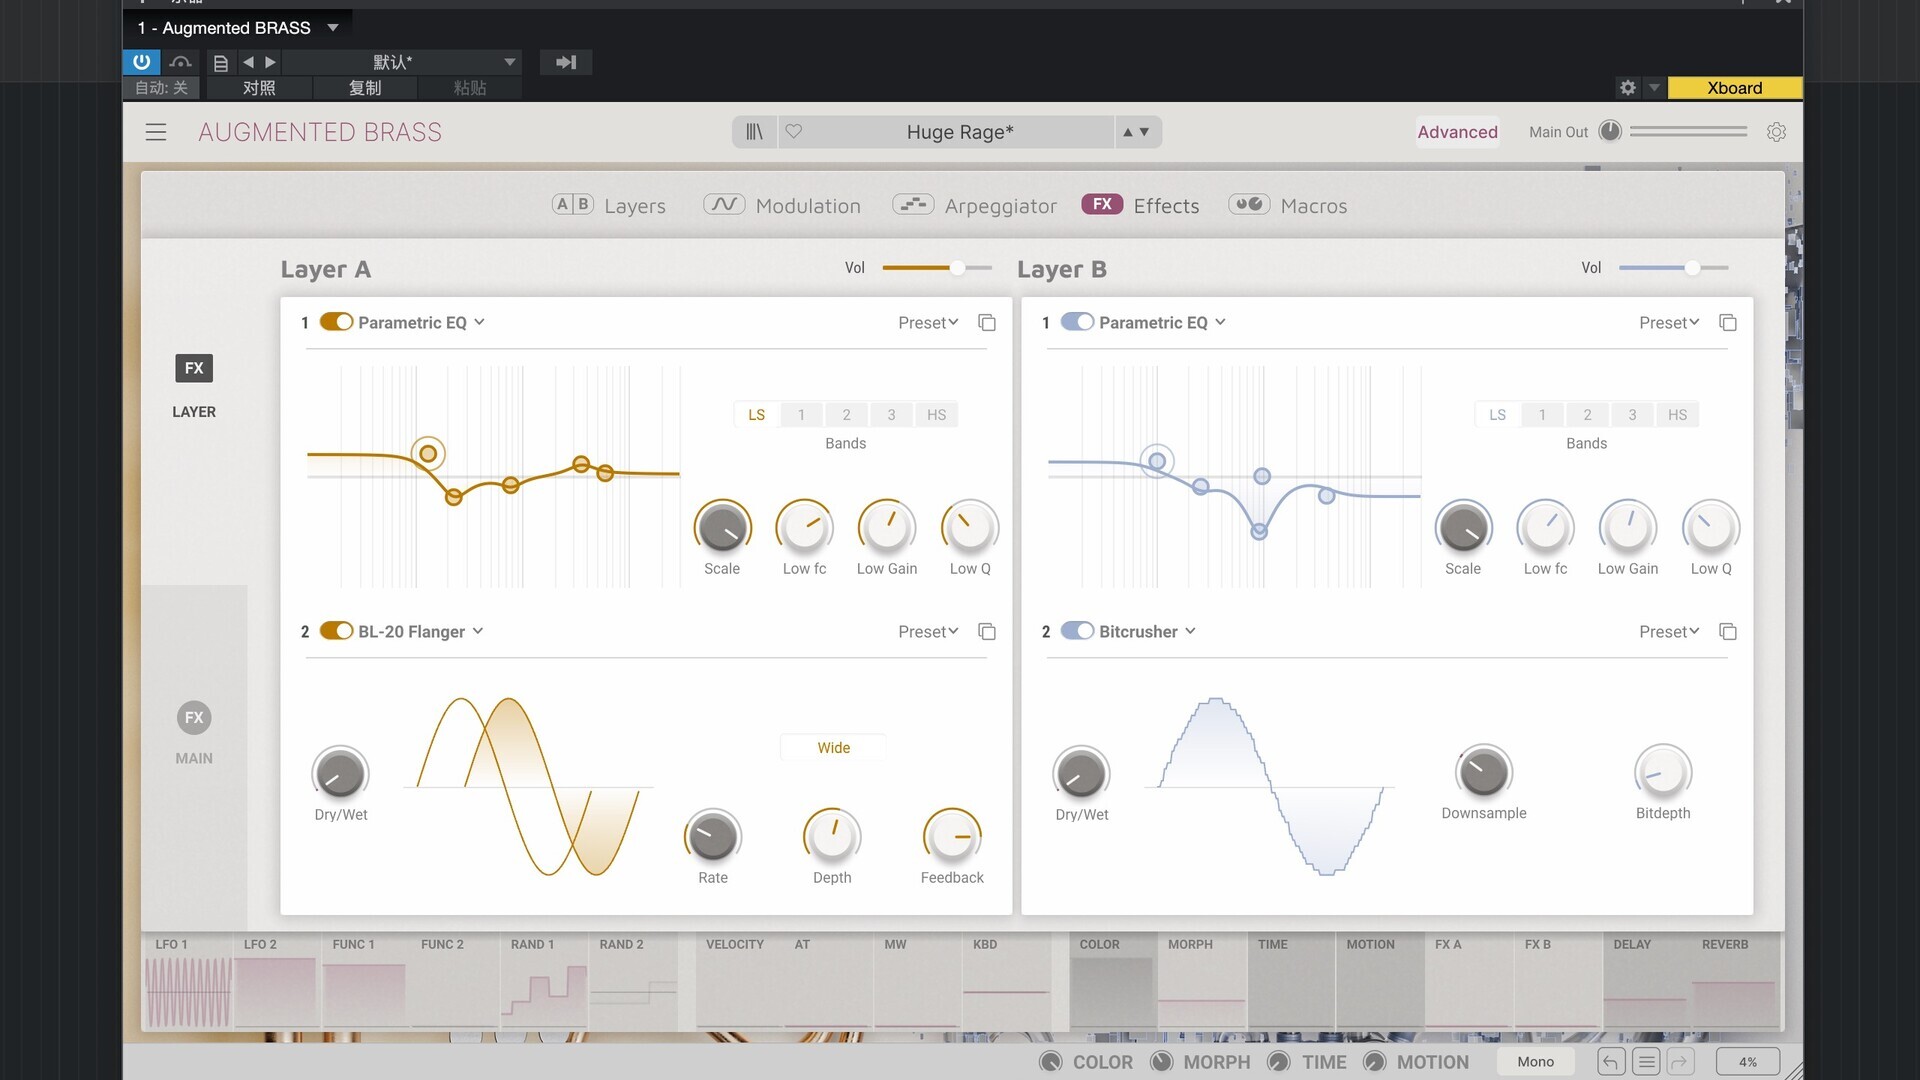The width and height of the screenshot is (1920, 1080).
Task: Select LS band in Layer A EQ
Action: pos(756,415)
